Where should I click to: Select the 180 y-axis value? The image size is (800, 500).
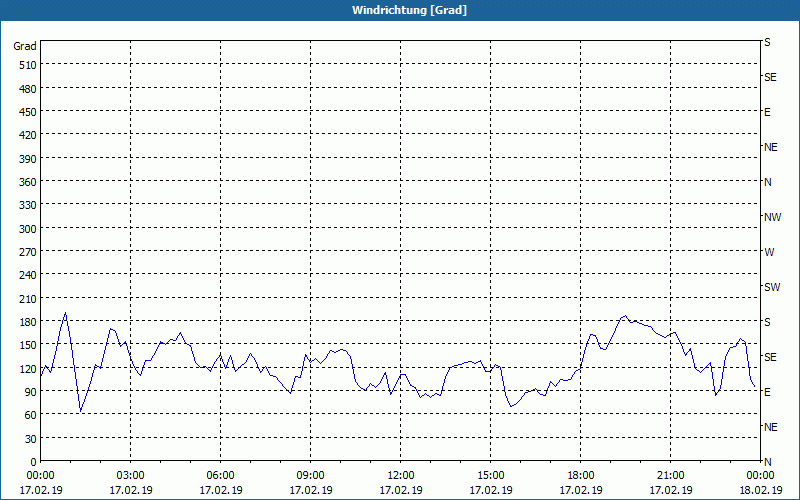click(29, 322)
